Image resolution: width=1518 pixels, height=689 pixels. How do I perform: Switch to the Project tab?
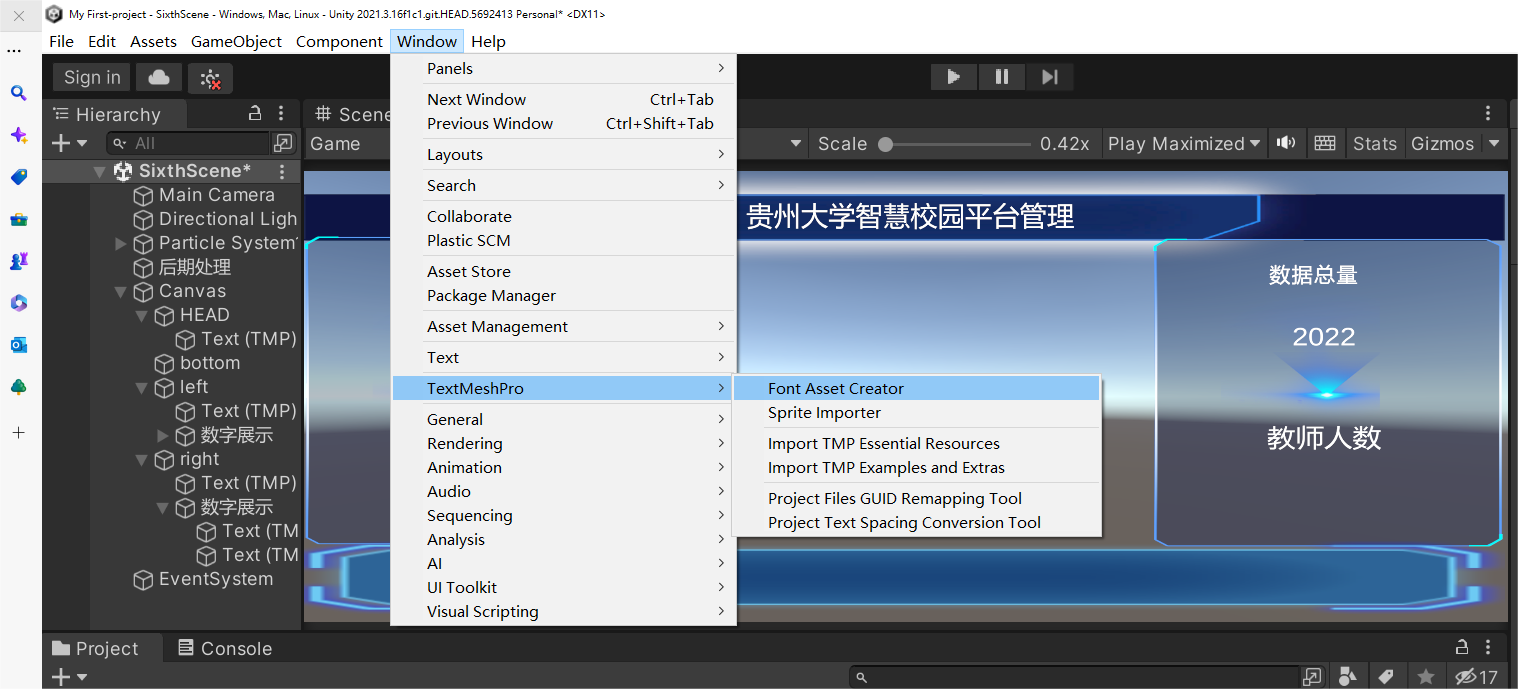pos(95,648)
